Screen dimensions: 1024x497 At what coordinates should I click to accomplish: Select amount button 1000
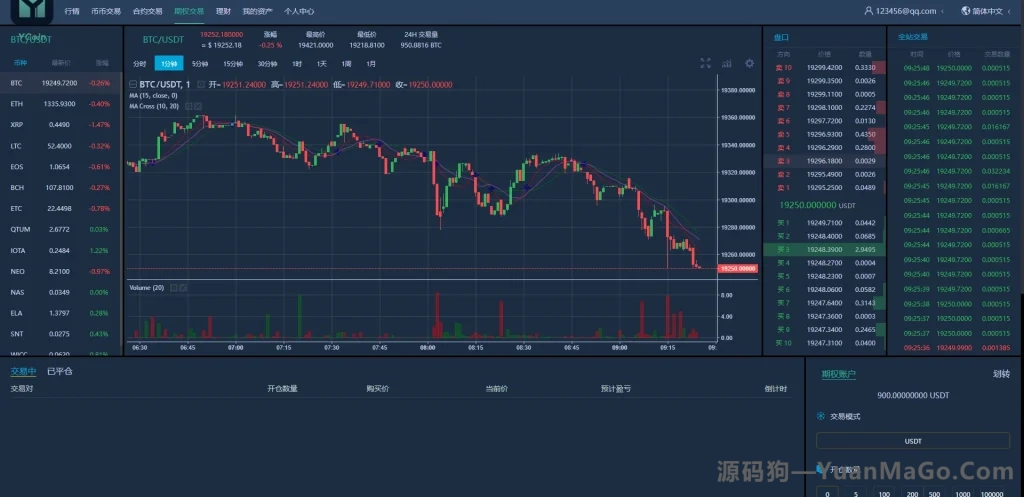click(x=961, y=494)
